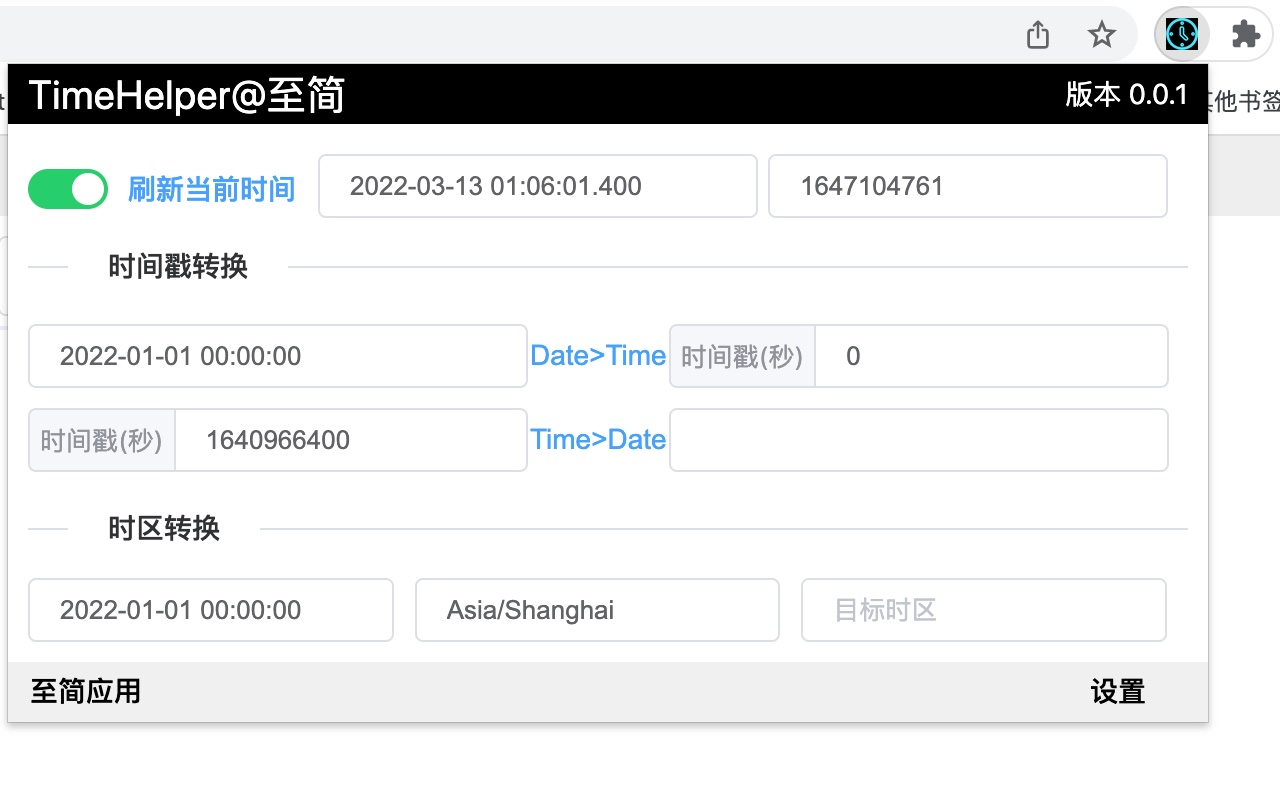The image size is (1280, 800).
Task: Click the 时间戳(秒) result field showing 0
Action: click(x=991, y=356)
